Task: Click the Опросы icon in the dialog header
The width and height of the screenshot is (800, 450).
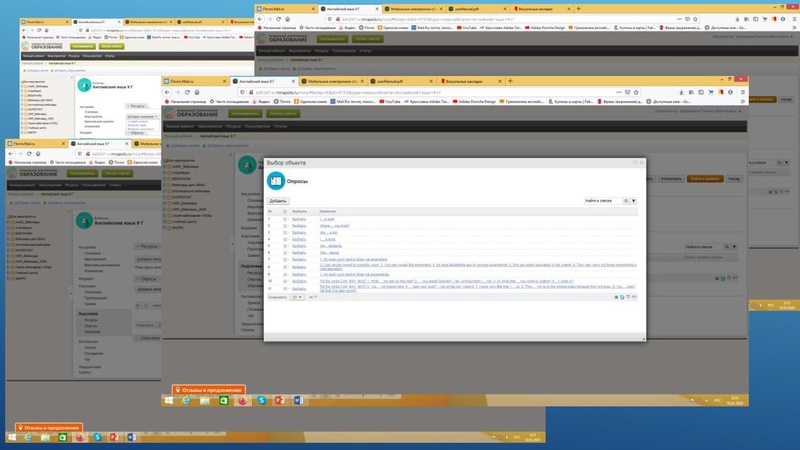Action: (x=276, y=181)
